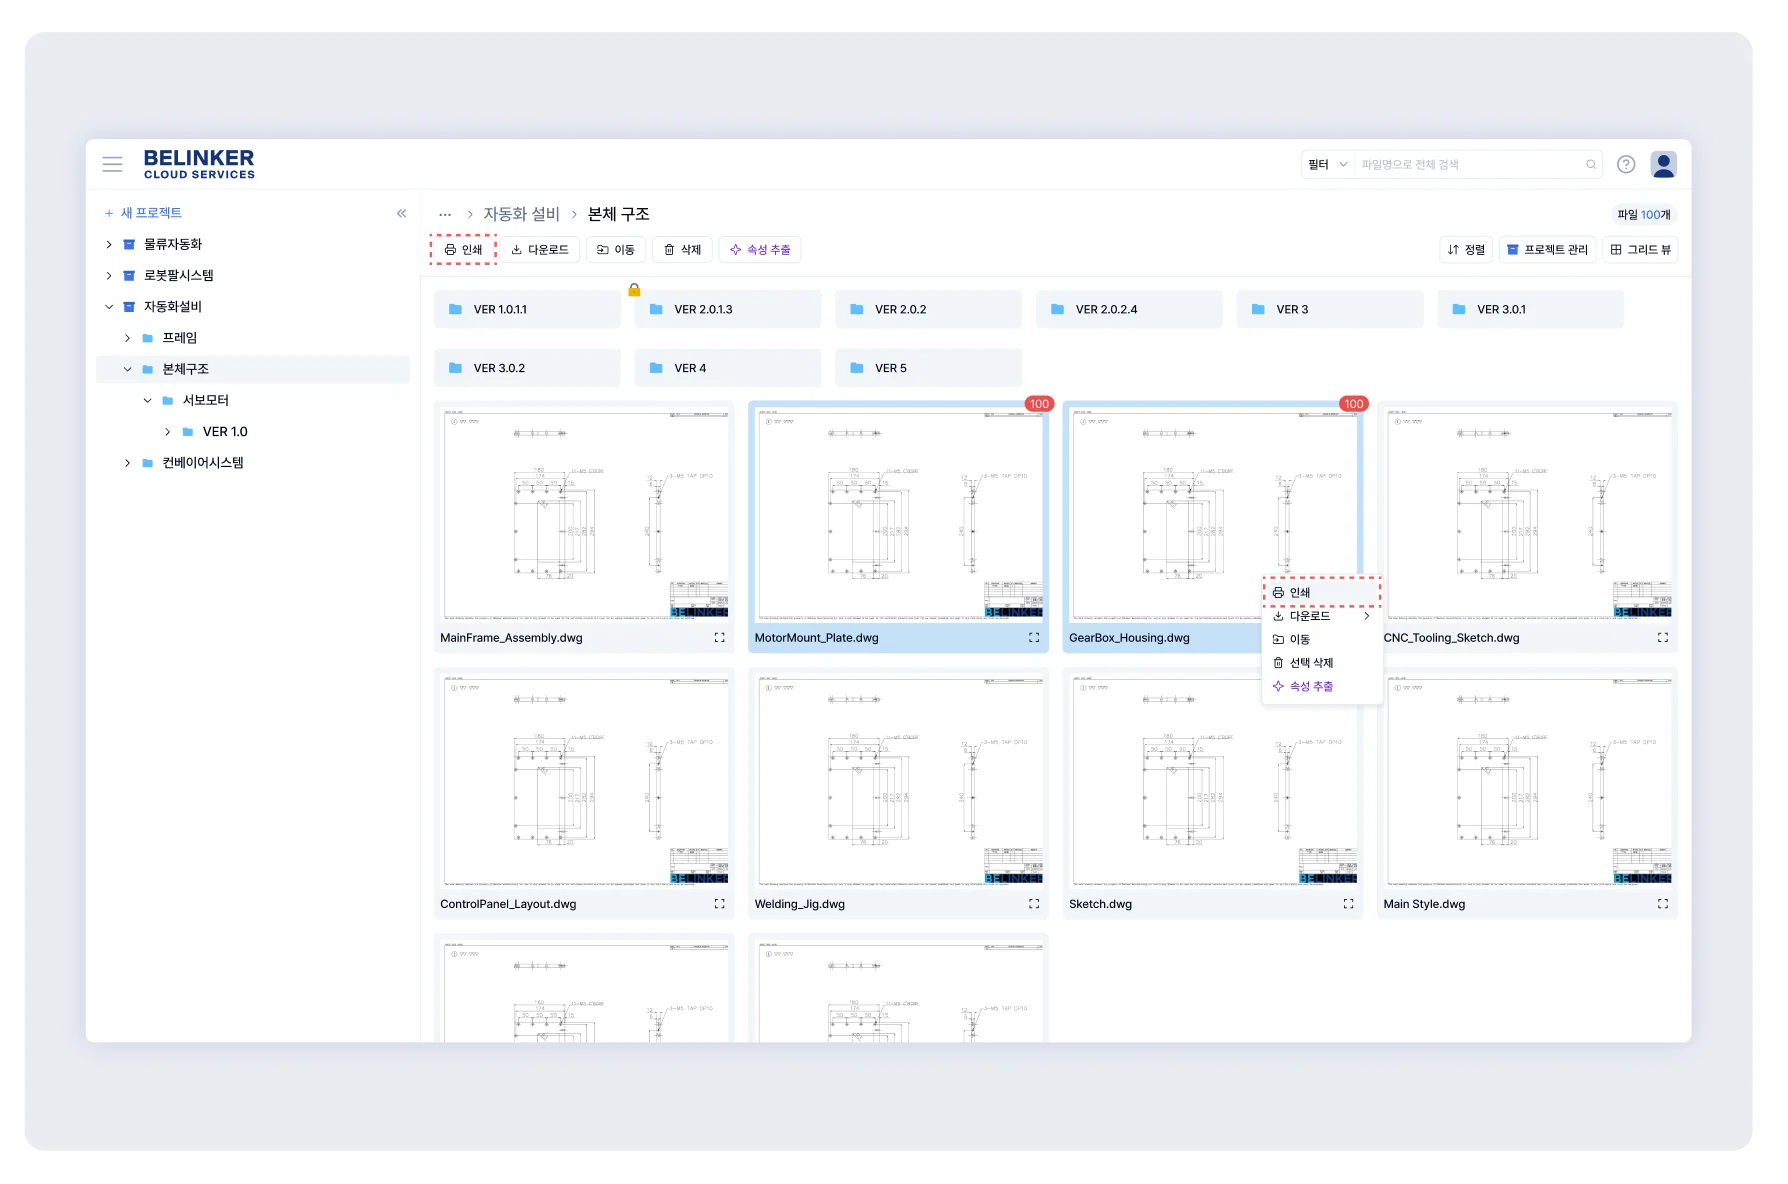Collapse the 서보모터 folder
The width and height of the screenshot is (1788, 1184).
coord(148,401)
